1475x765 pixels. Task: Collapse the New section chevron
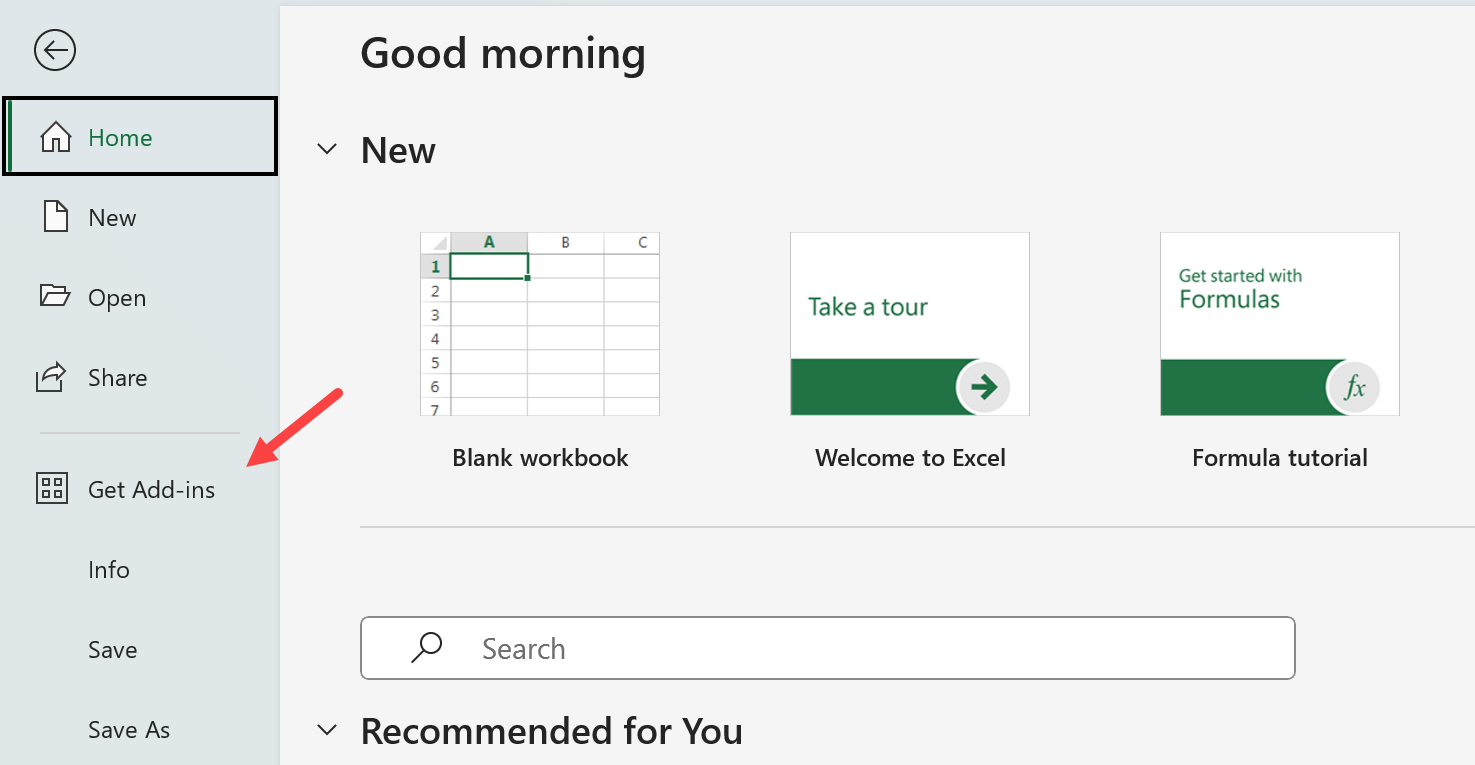click(327, 150)
